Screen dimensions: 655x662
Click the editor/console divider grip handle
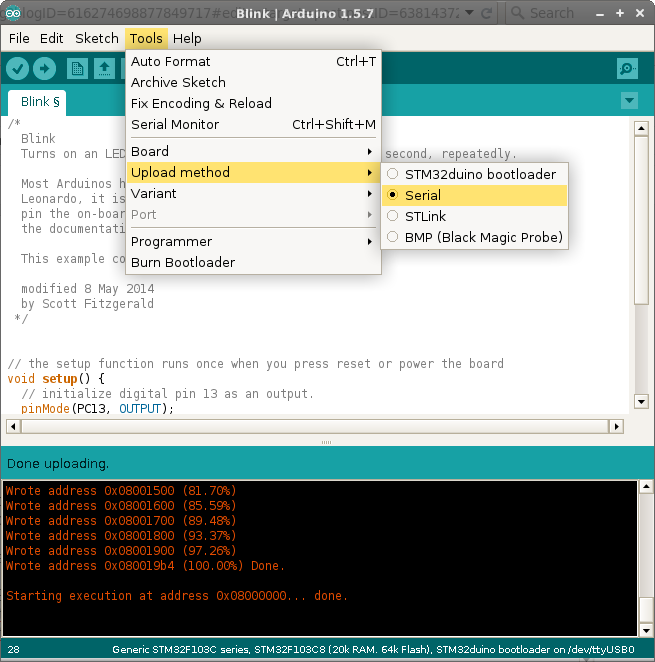point(326,442)
